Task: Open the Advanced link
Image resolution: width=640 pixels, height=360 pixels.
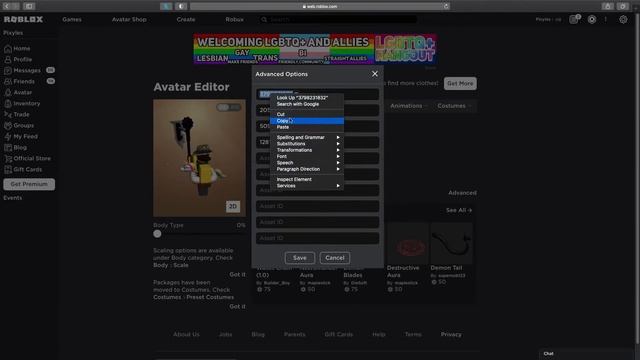Action: pyautogui.click(x=462, y=193)
